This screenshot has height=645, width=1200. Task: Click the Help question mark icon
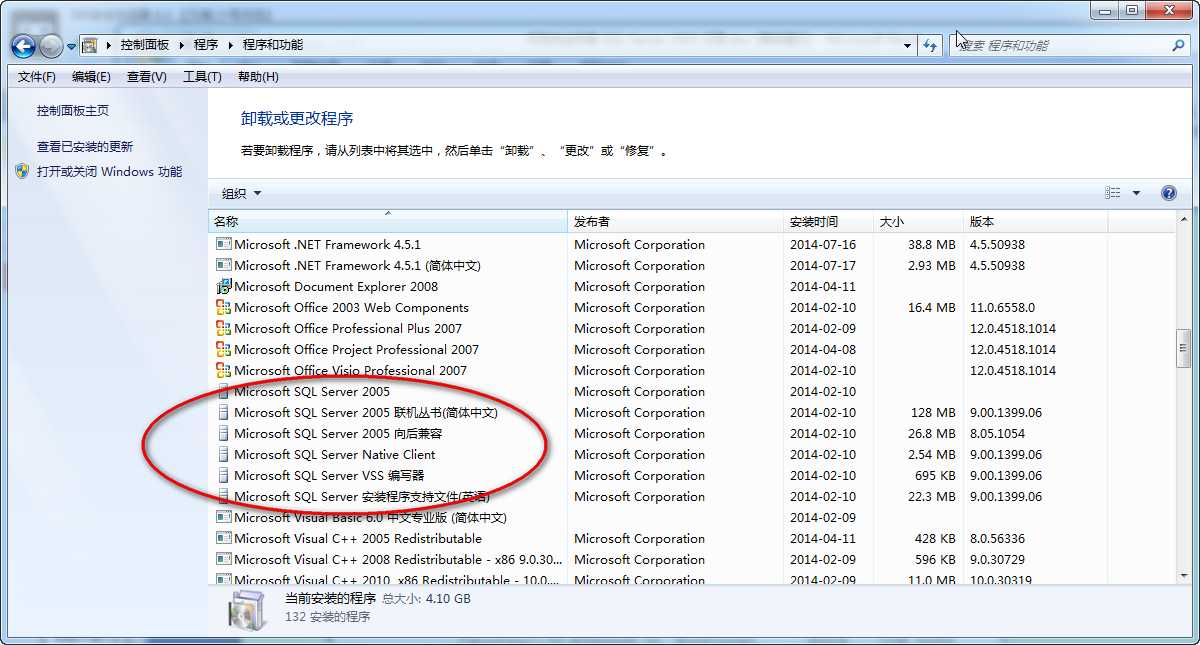(x=1168, y=192)
